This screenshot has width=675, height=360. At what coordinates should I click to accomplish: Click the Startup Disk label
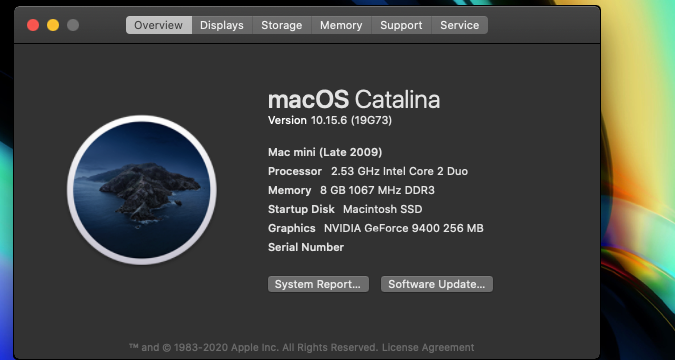[301, 209]
